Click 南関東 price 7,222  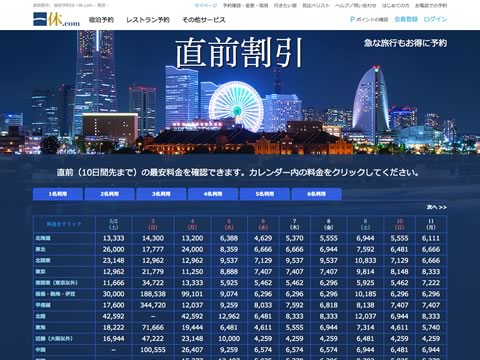click(x=431, y=283)
